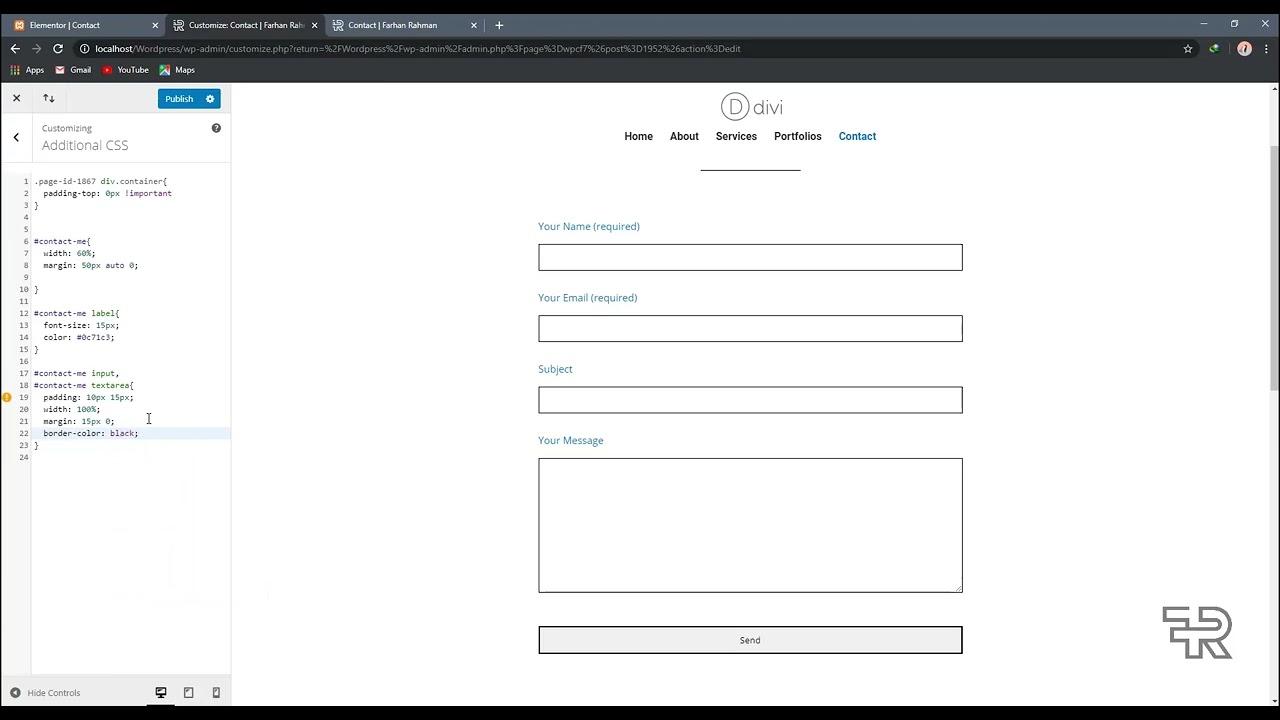Click CSS selector '#contact-me textarea{'
This screenshot has width=1280, height=720.
click(83, 385)
